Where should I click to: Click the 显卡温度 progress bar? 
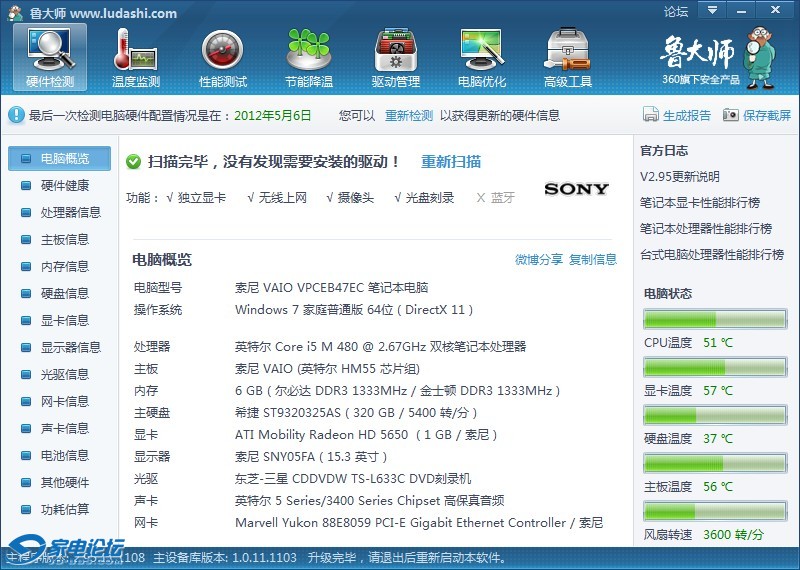(715, 367)
